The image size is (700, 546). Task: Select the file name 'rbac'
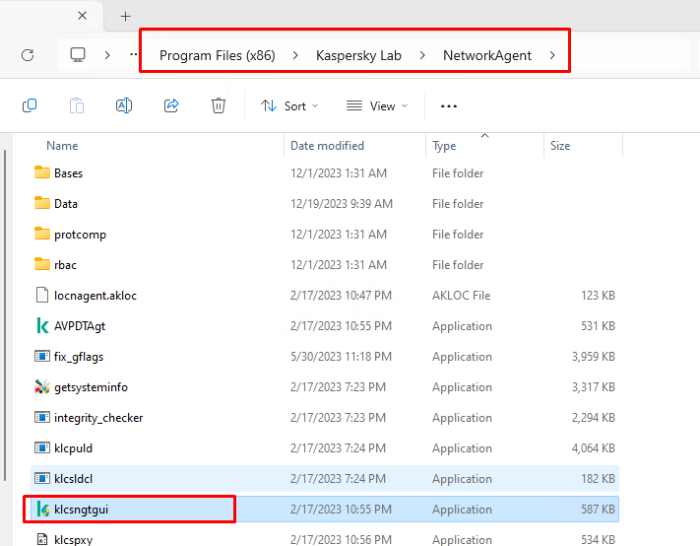(65, 265)
